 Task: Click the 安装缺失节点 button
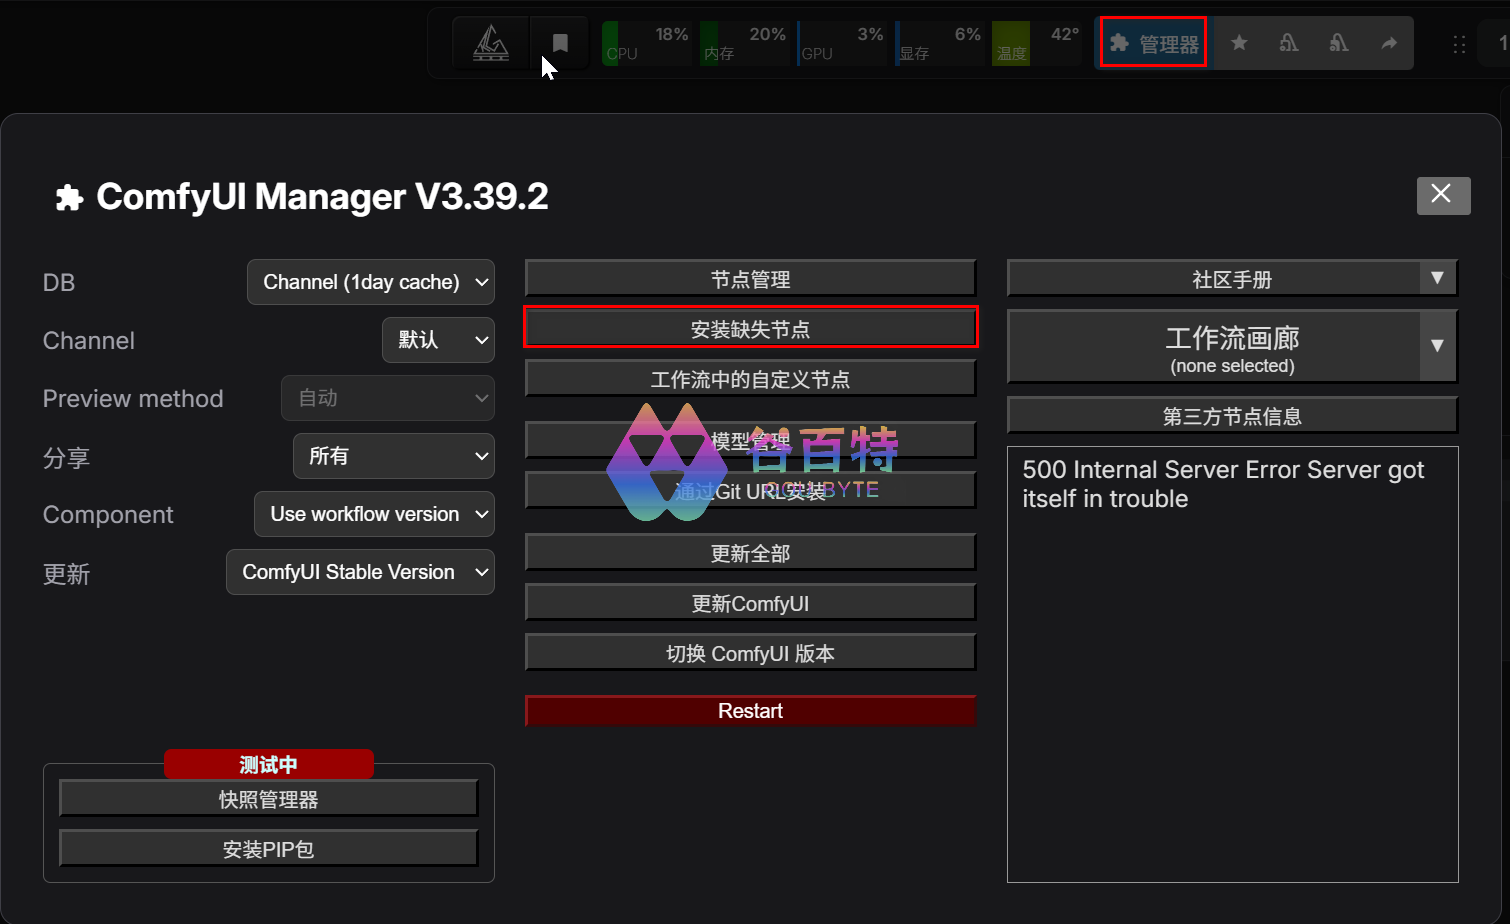750,328
